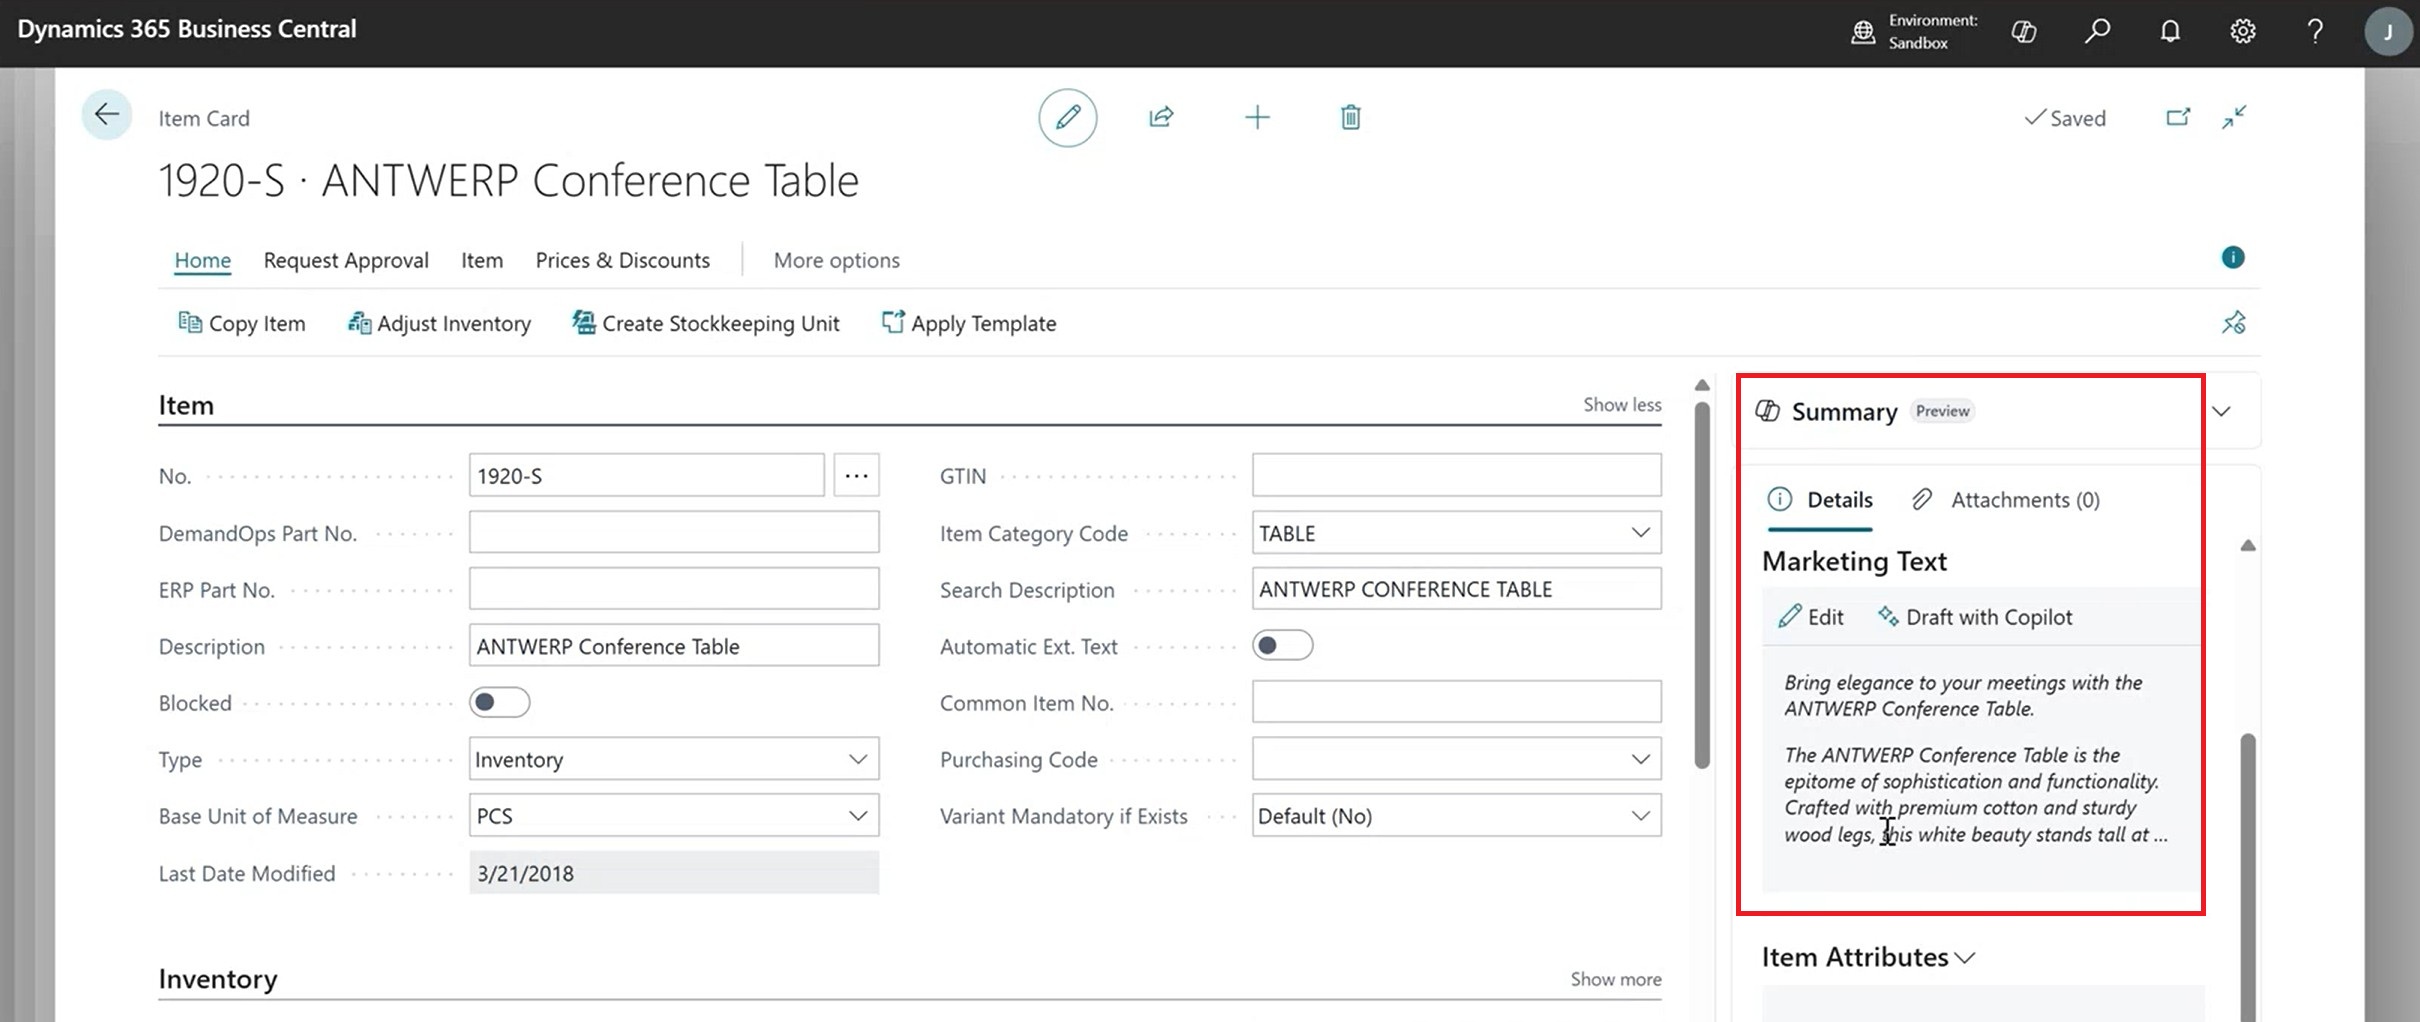Click Show less in Item section
The image size is (2420, 1022).
tap(1621, 405)
